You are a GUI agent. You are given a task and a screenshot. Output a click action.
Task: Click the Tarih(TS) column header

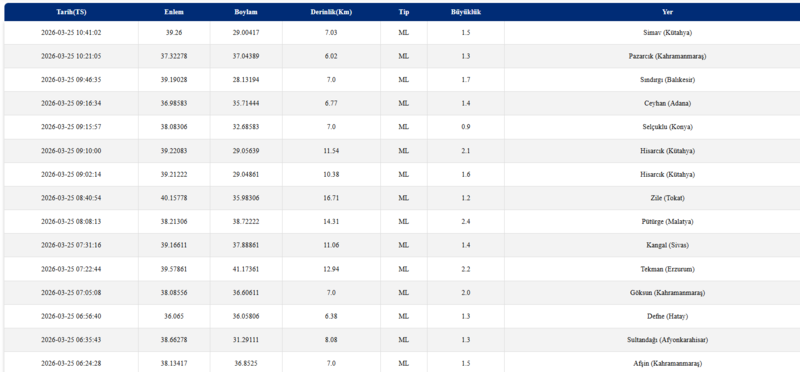point(71,12)
